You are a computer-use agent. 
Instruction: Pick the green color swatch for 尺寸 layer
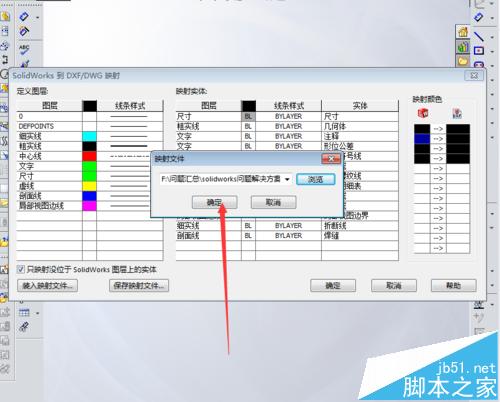89,176
